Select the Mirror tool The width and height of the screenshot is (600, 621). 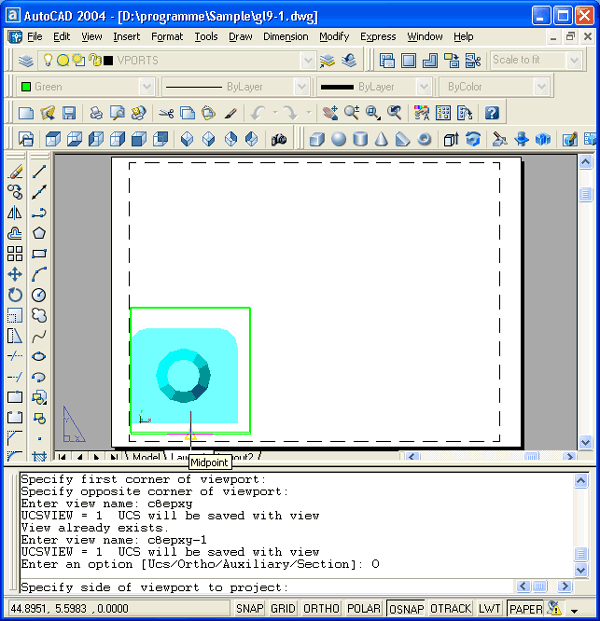15,212
